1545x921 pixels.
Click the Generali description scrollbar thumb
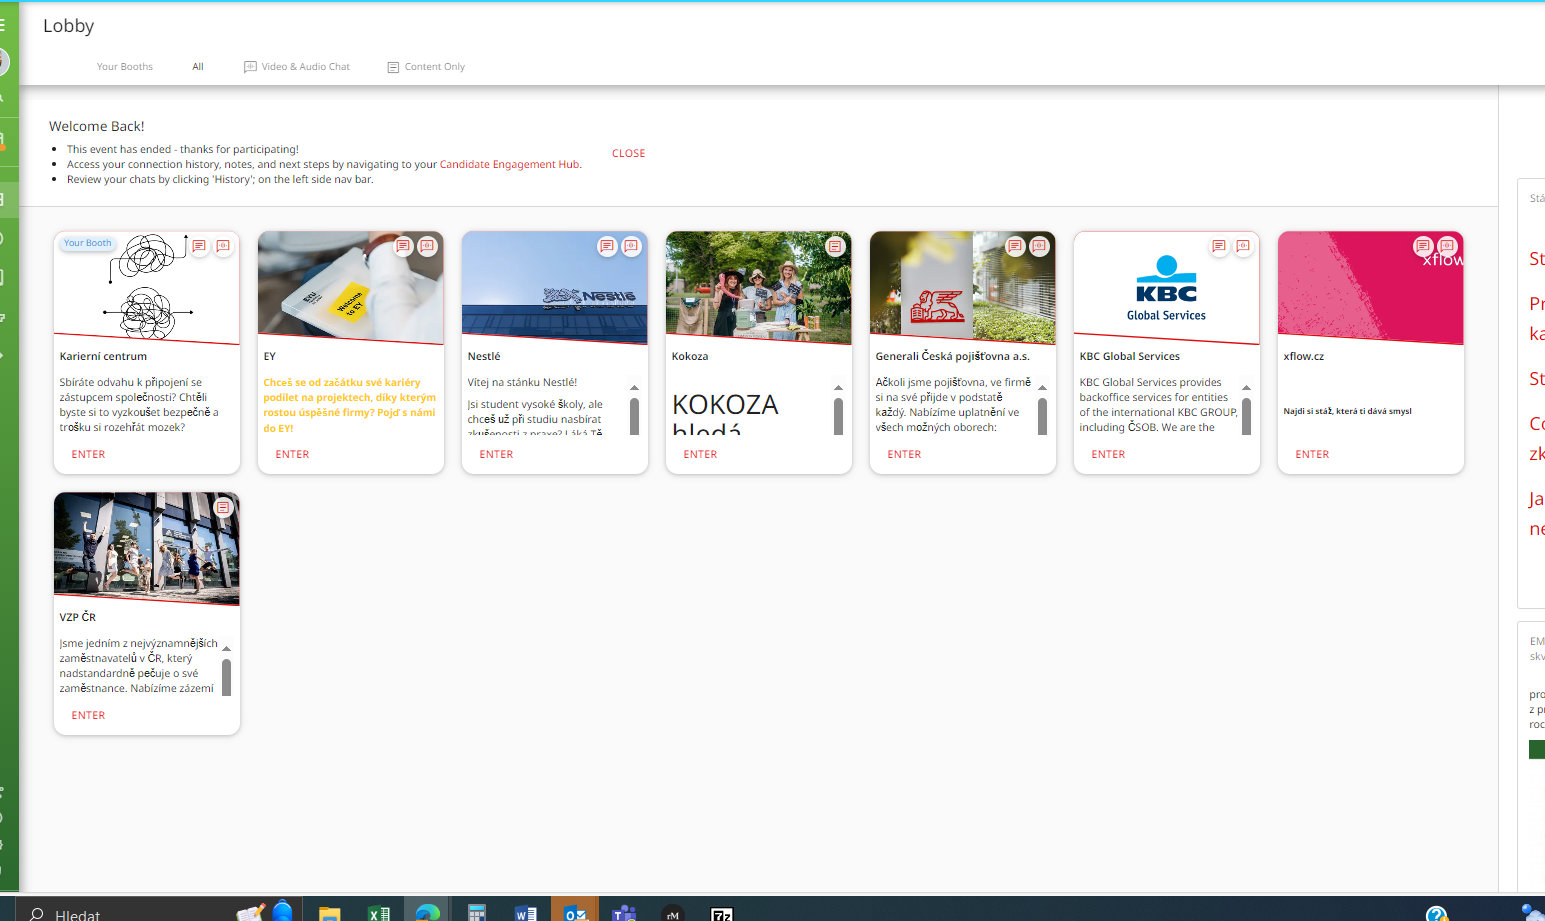(x=1042, y=416)
